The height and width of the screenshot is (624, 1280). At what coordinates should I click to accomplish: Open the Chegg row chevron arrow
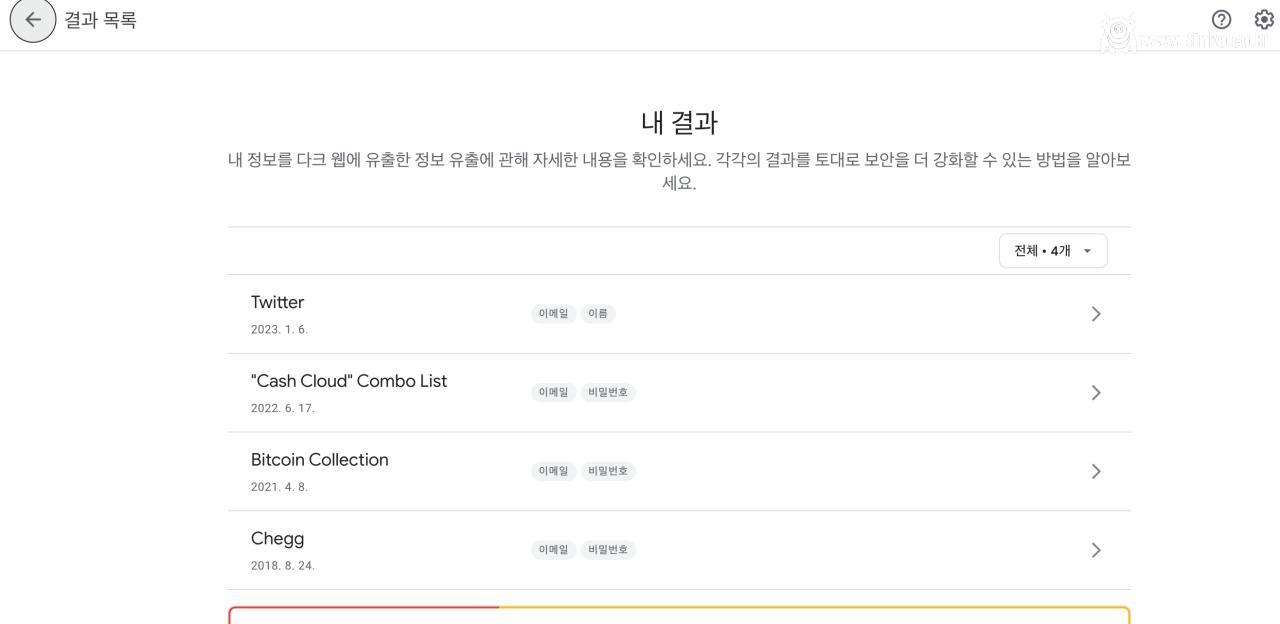point(1096,550)
